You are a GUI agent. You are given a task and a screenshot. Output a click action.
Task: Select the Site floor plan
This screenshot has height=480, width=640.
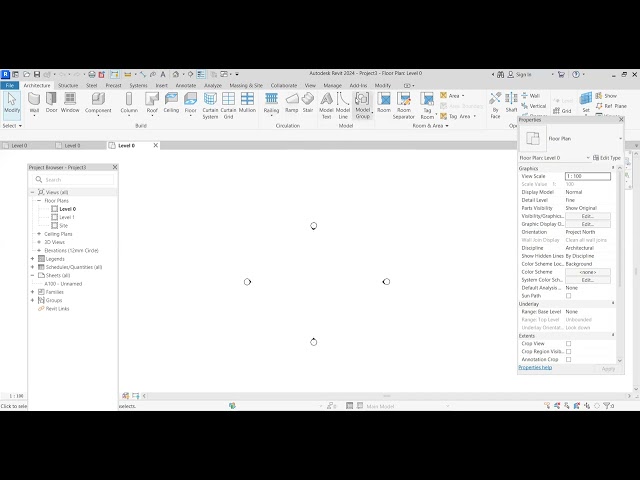(x=63, y=226)
